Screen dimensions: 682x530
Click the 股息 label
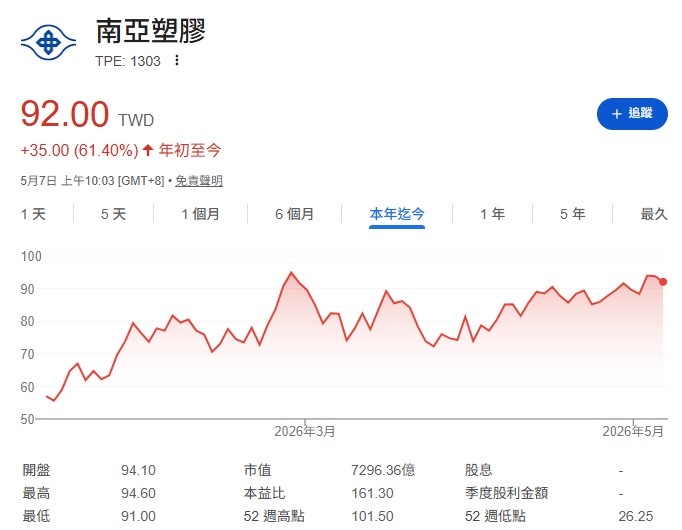[478, 470]
